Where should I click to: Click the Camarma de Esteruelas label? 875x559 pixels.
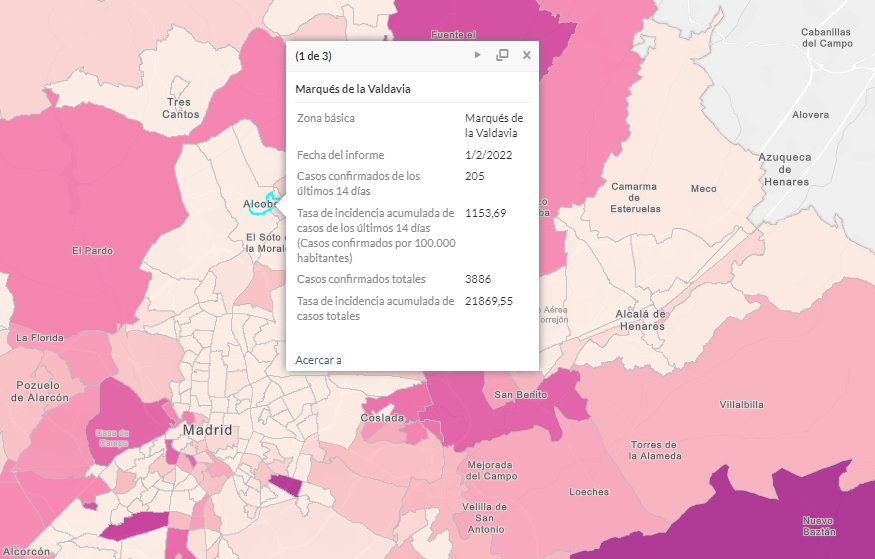pos(635,197)
